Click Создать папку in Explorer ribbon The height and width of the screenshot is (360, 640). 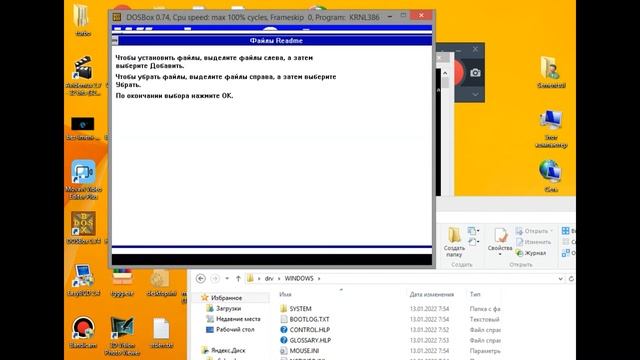(x=454, y=242)
